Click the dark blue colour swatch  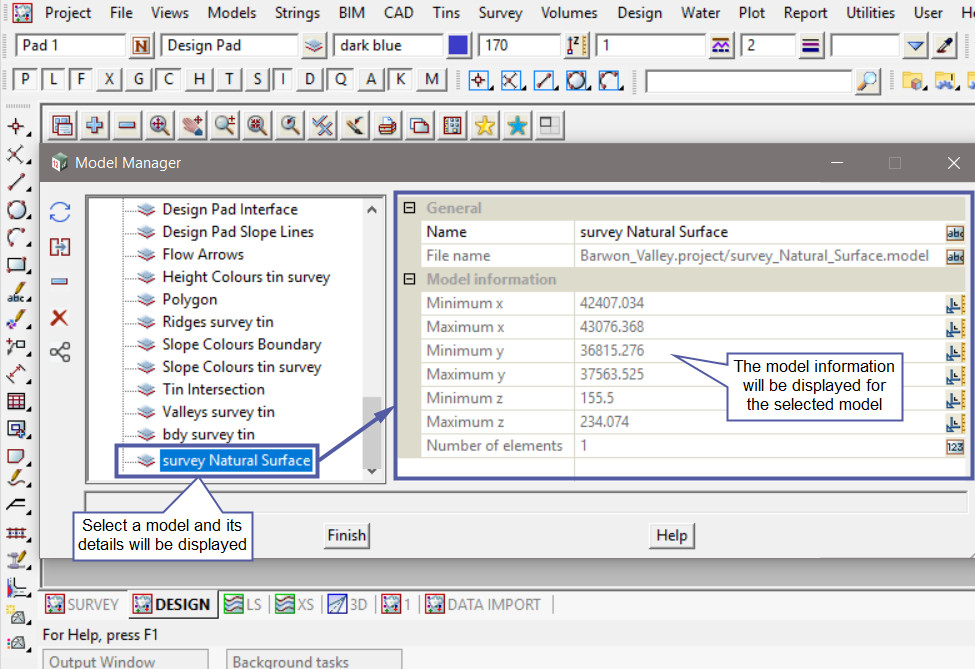coord(458,46)
